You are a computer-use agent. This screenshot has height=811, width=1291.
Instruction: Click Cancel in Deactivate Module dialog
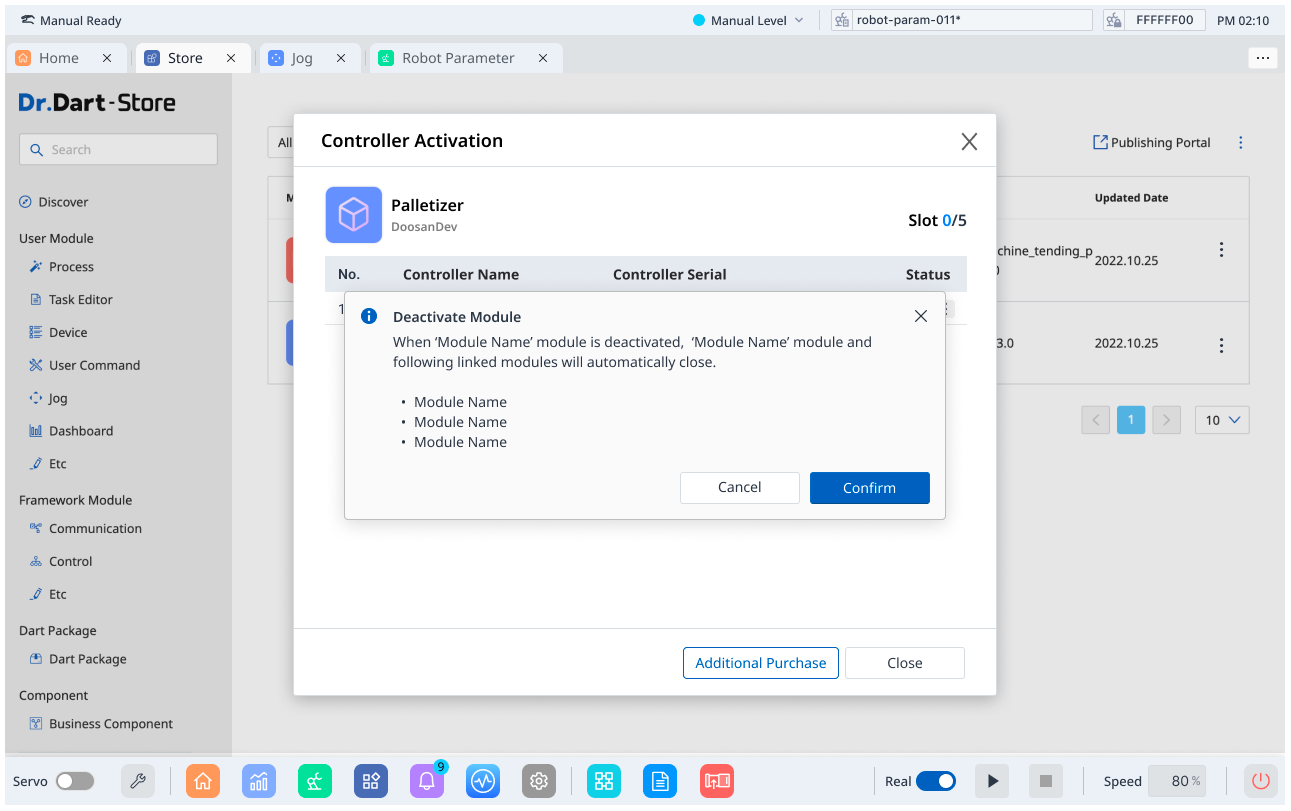click(739, 488)
